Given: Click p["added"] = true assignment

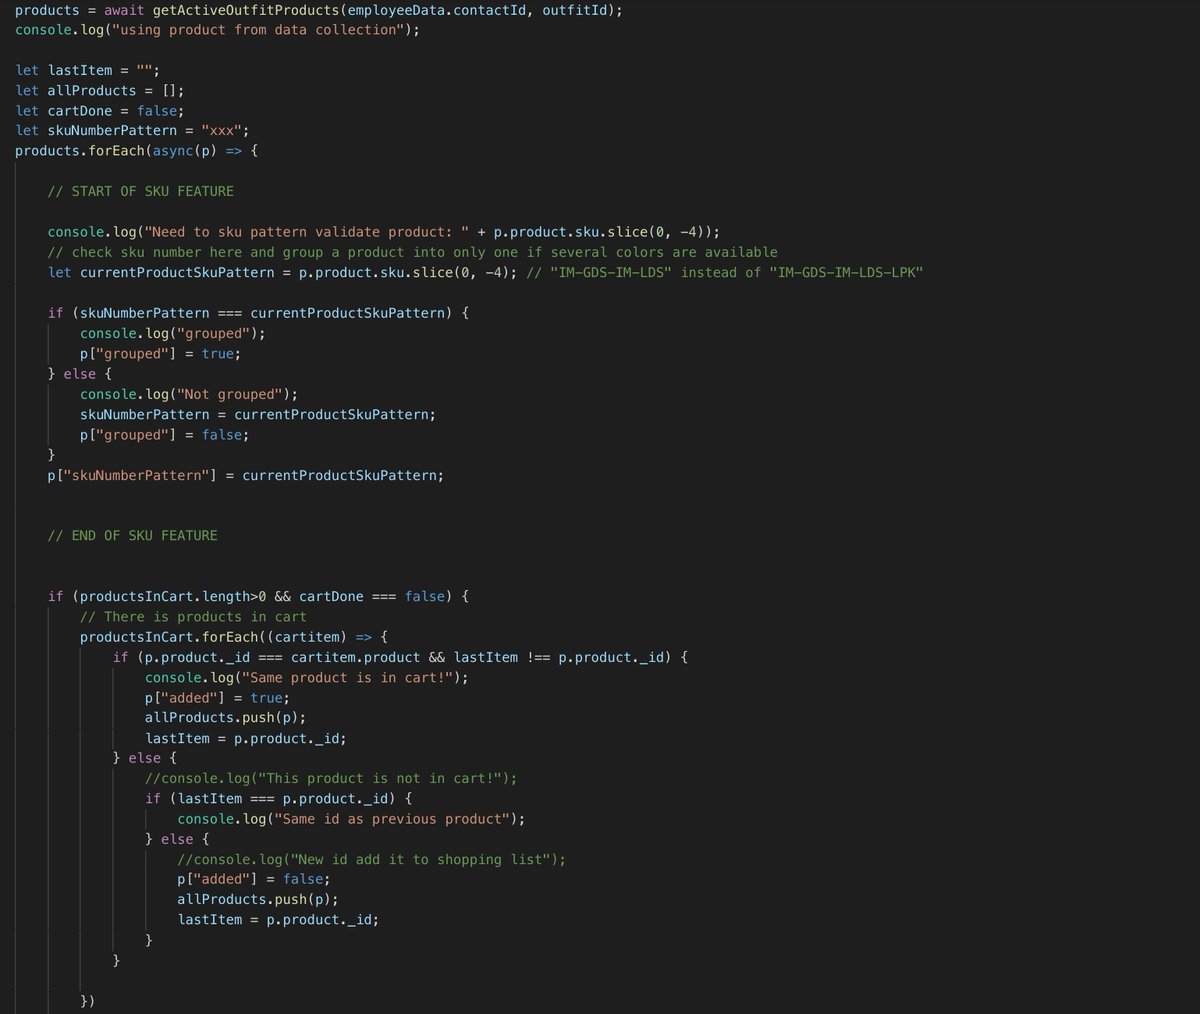Looking at the screenshot, I should [218, 697].
